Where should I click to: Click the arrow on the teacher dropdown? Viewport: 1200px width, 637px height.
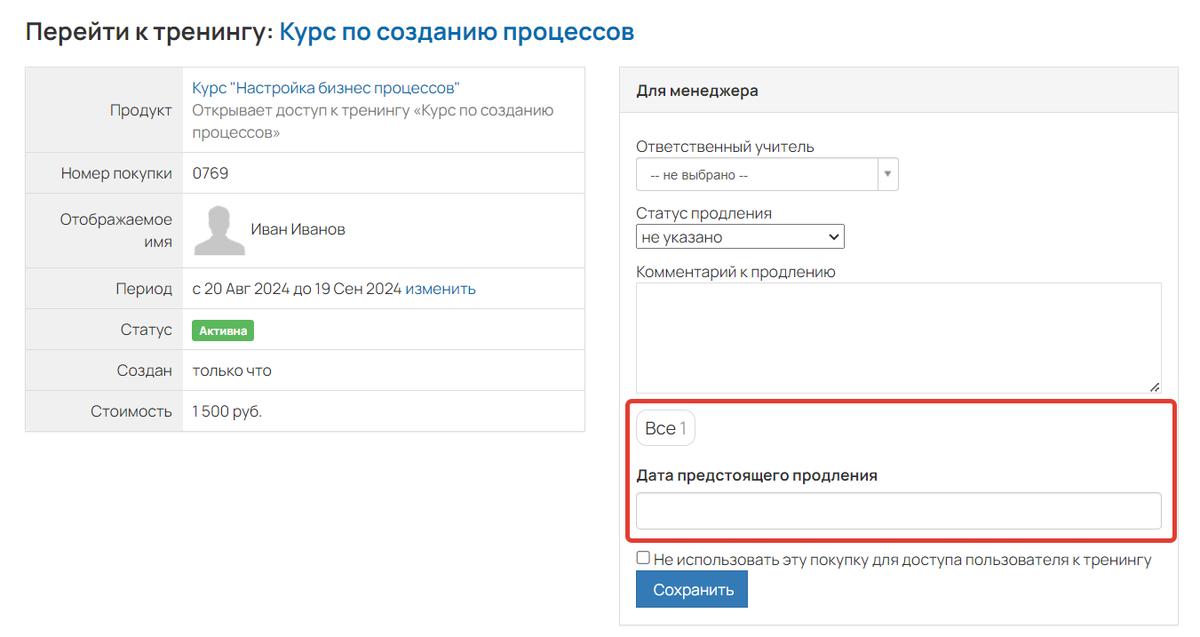click(887, 173)
